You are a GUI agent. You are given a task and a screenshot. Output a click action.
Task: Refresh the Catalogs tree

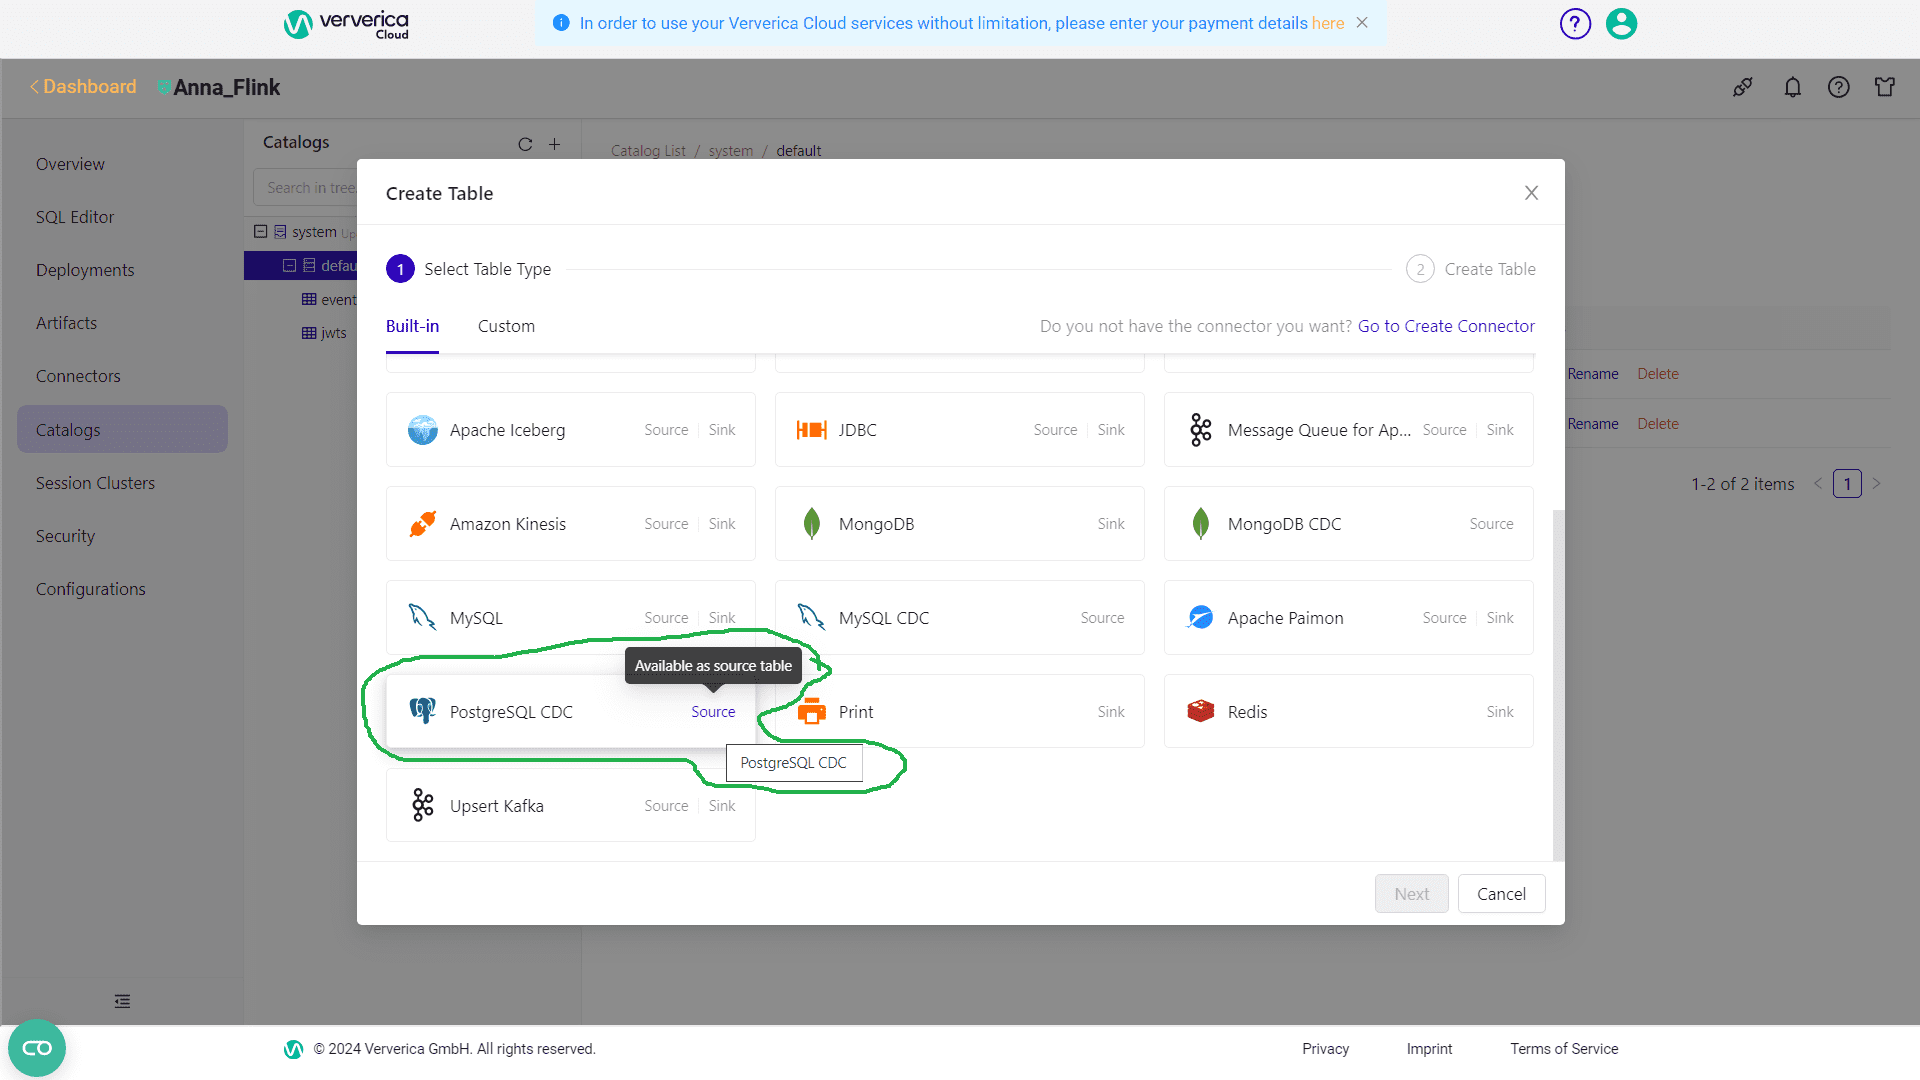[x=525, y=144]
